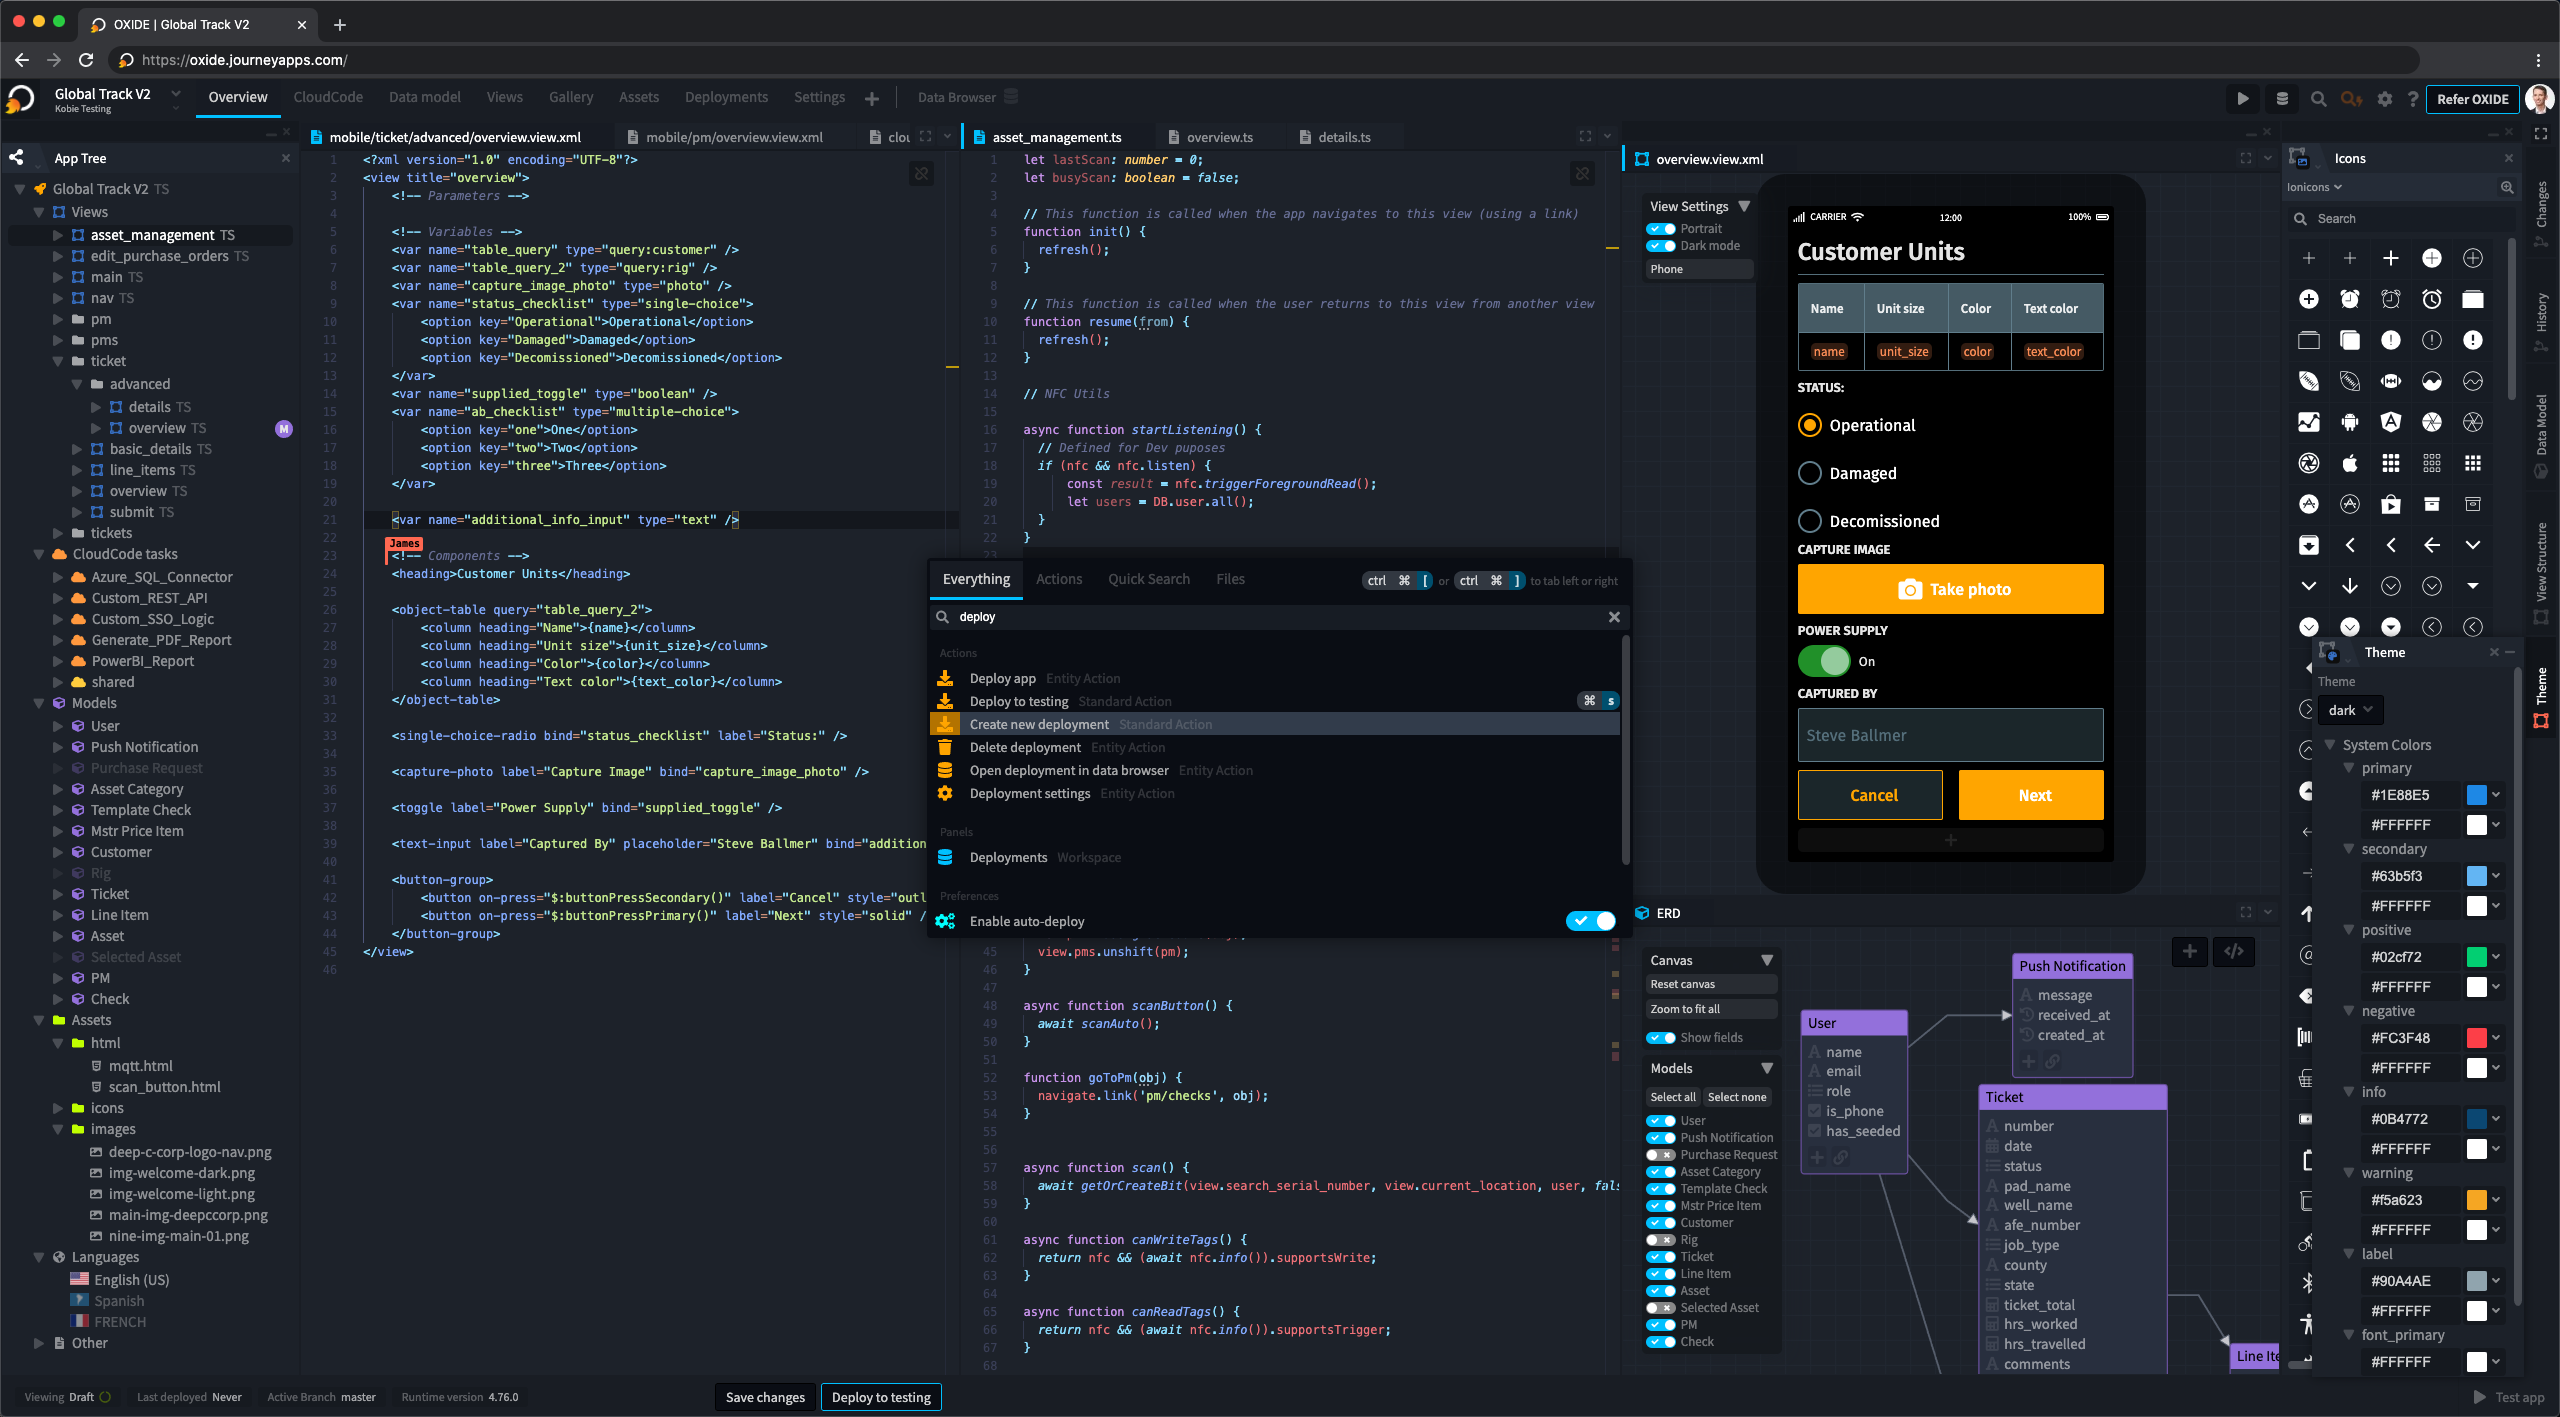Switch to the Deployments tab
The image size is (2560, 1417).
tap(726, 97)
